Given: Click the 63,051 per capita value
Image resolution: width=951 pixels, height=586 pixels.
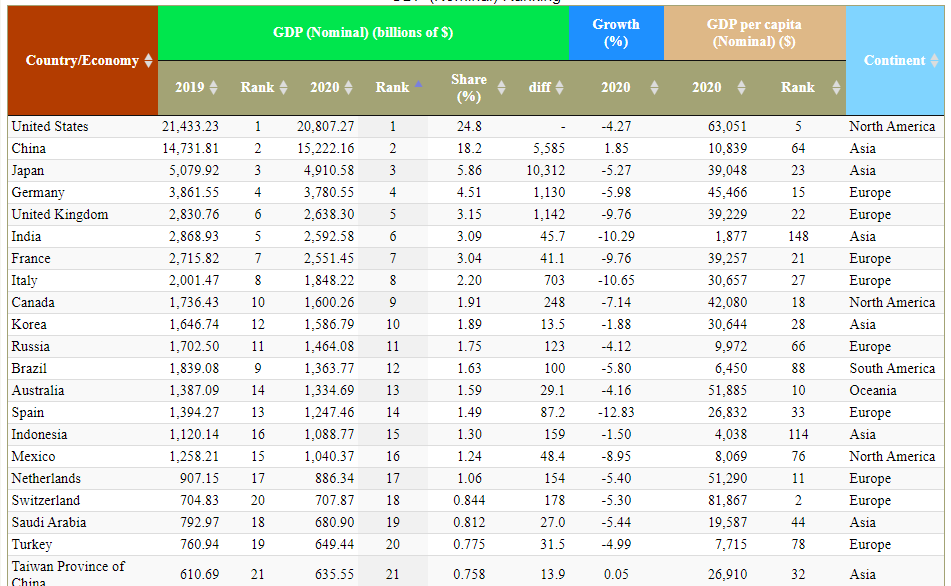Looking at the screenshot, I should point(727,127).
